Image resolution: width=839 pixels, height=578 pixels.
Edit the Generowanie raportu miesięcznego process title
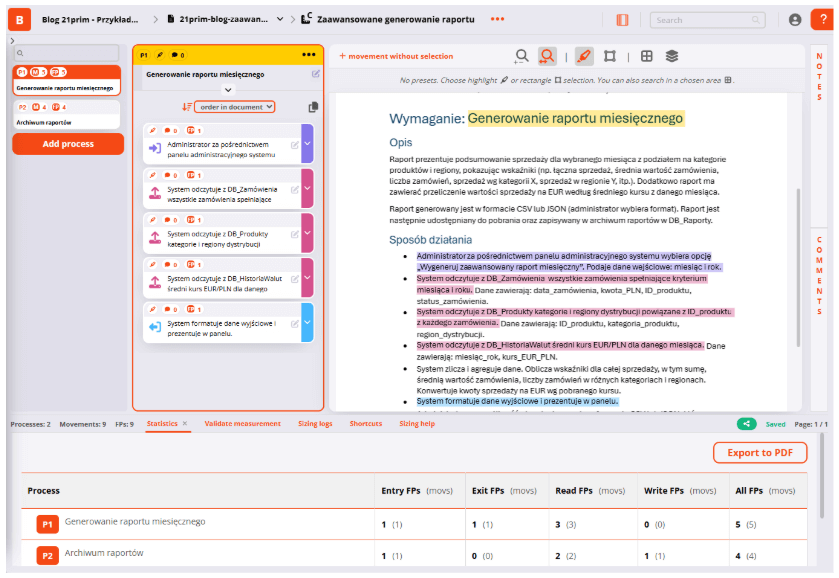pyautogui.click(x=316, y=74)
